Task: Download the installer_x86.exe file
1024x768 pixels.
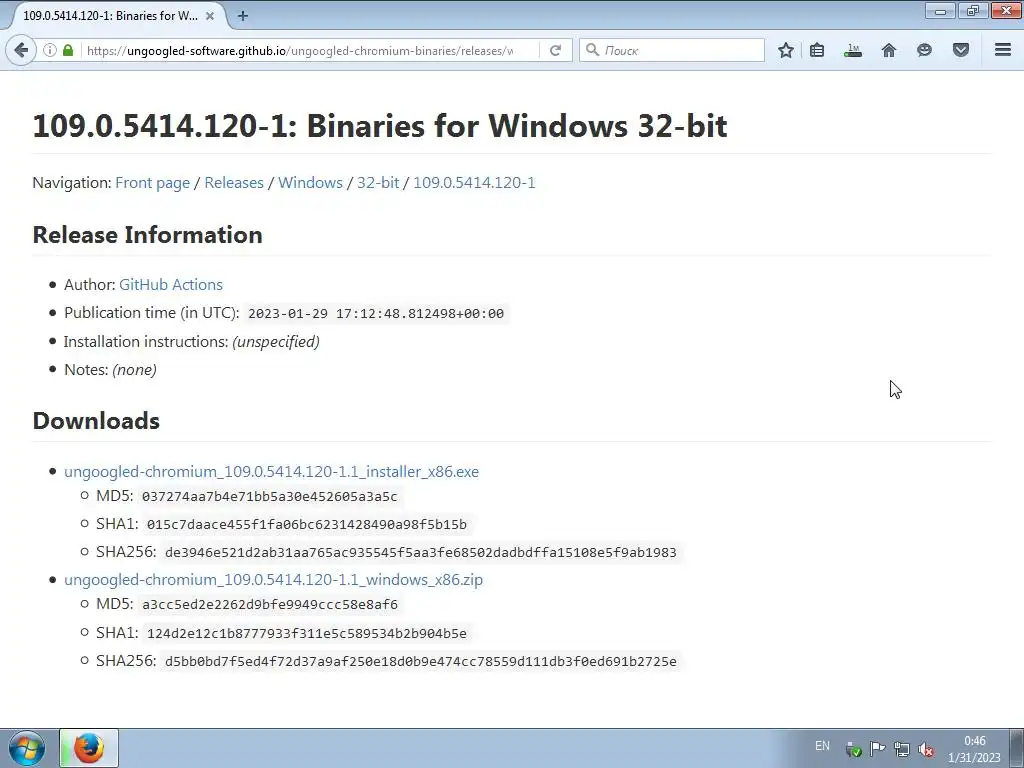Action: tap(271, 472)
